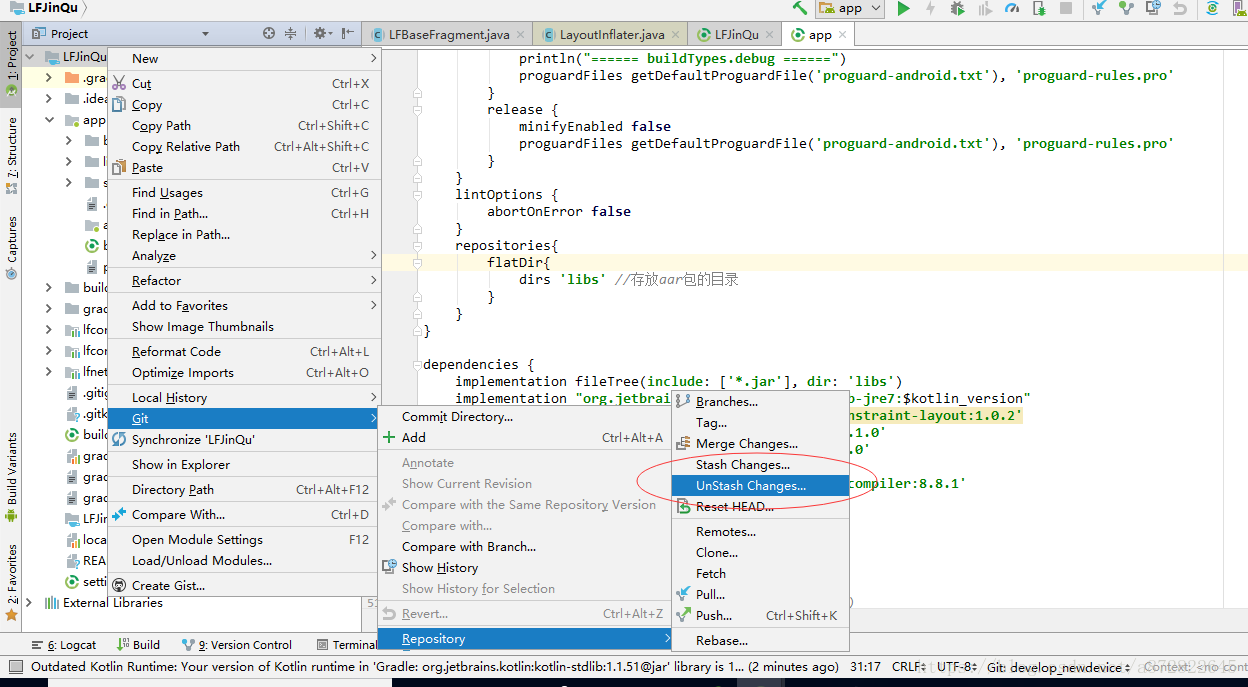Open the New submenu
The width and height of the screenshot is (1248, 687).
point(244,58)
